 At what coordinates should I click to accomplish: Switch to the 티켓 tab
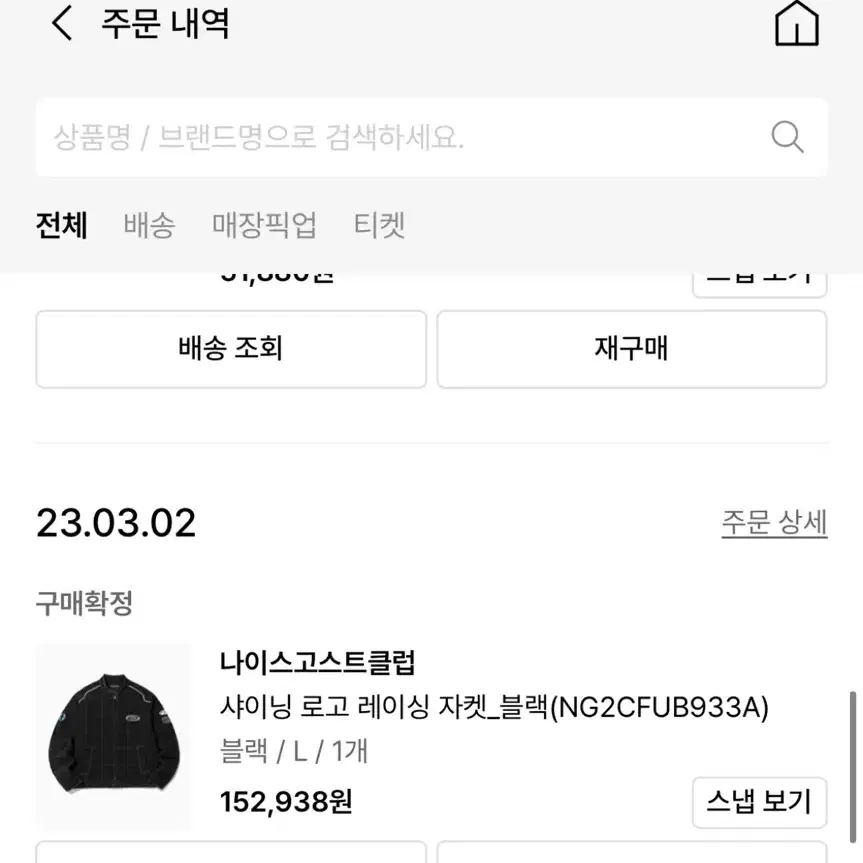[x=379, y=225]
